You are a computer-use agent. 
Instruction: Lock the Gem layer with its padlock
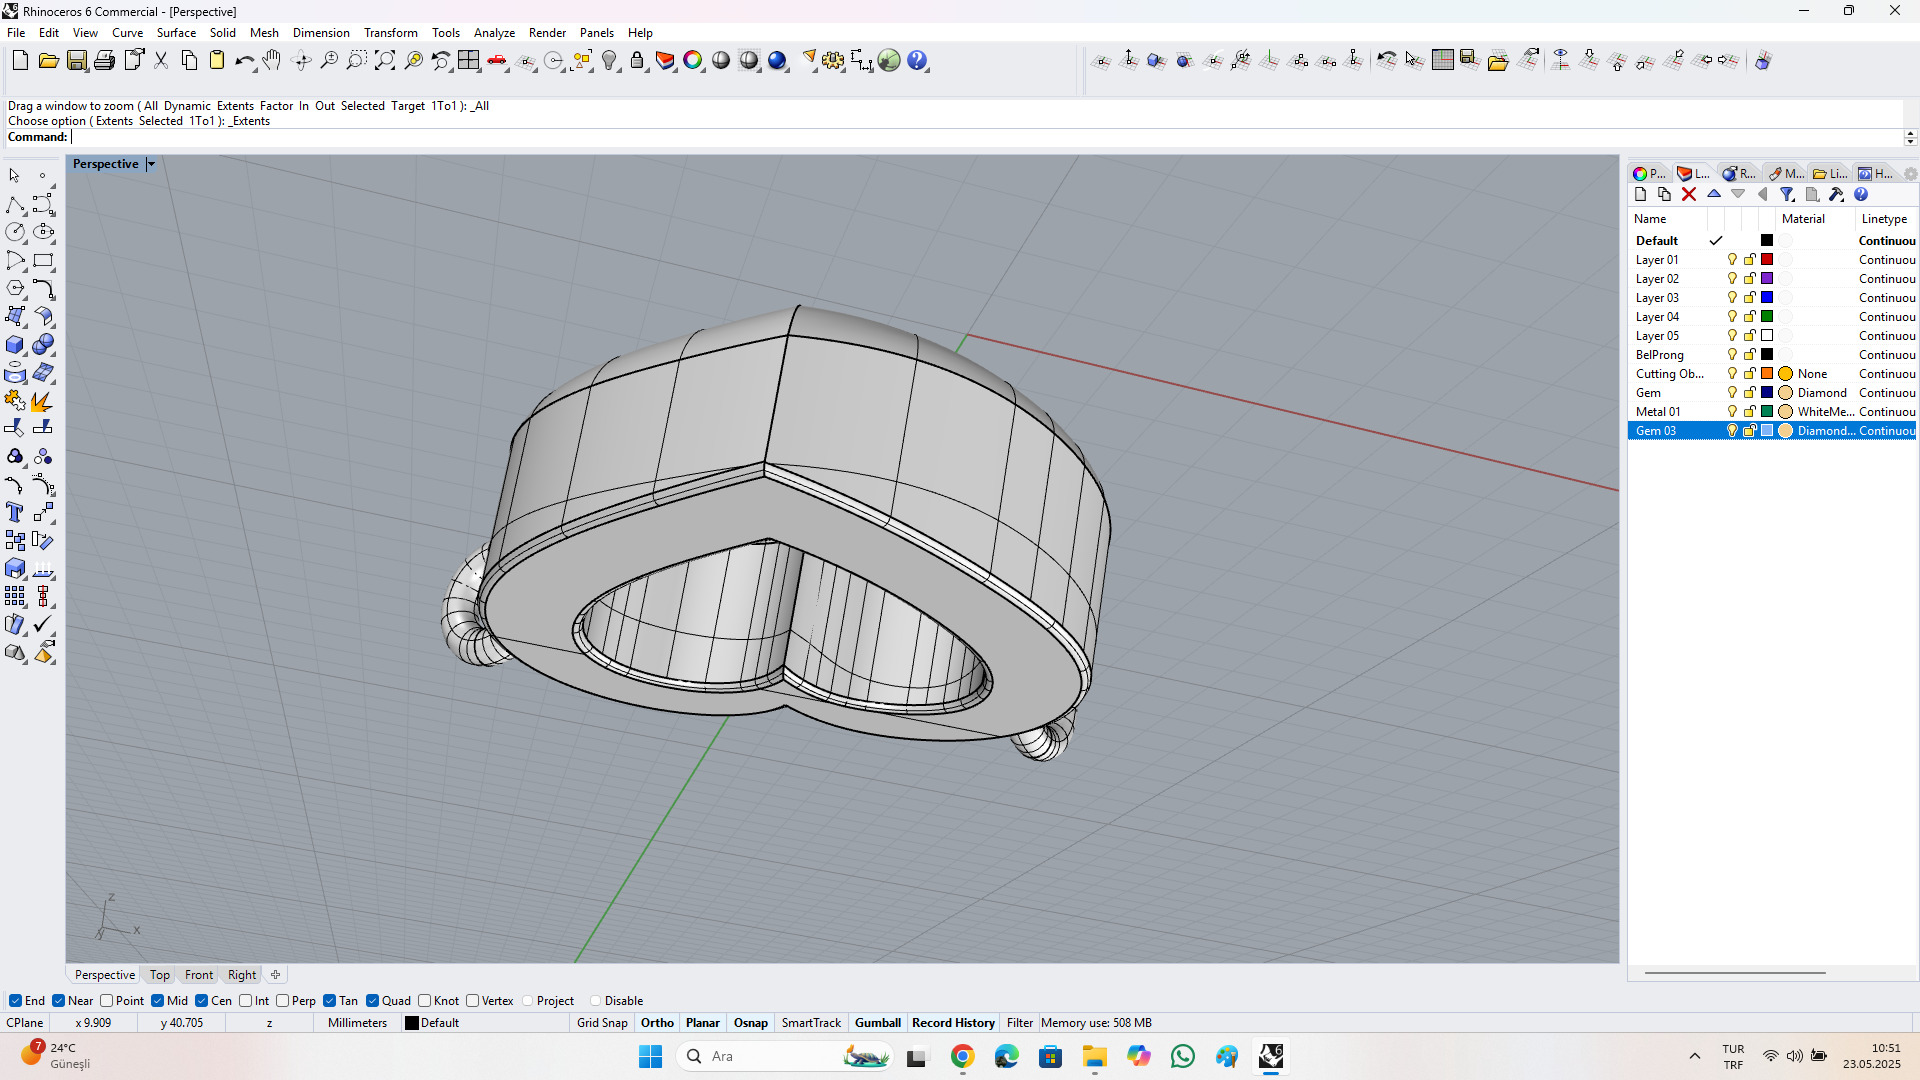(x=1750, y=393)
